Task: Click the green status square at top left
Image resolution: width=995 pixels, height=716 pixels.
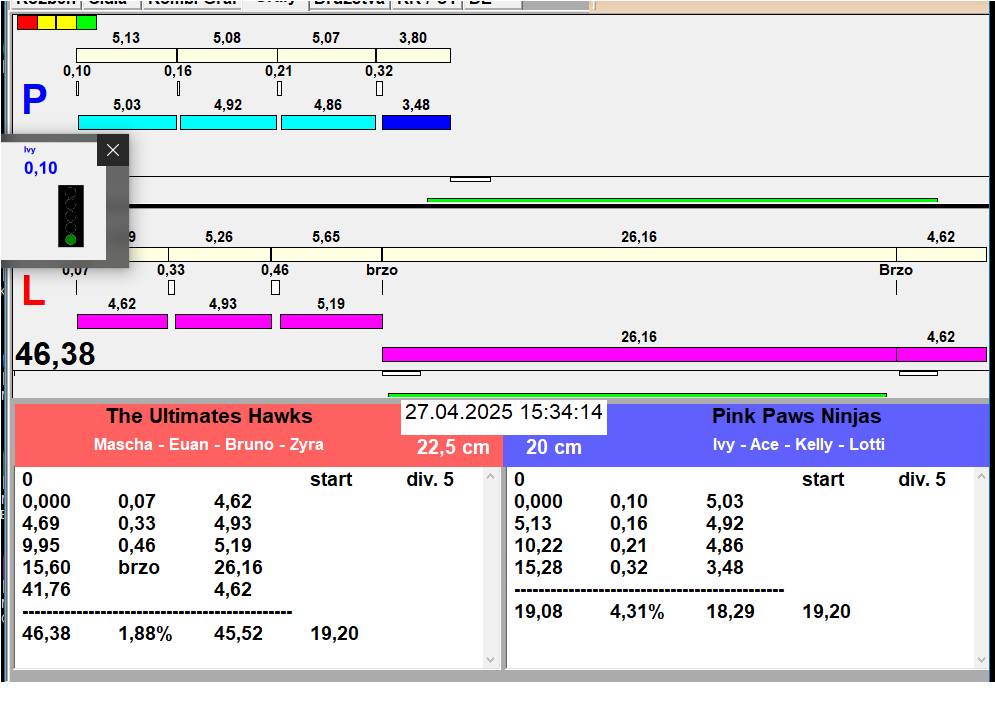Action: click(87, 22)
